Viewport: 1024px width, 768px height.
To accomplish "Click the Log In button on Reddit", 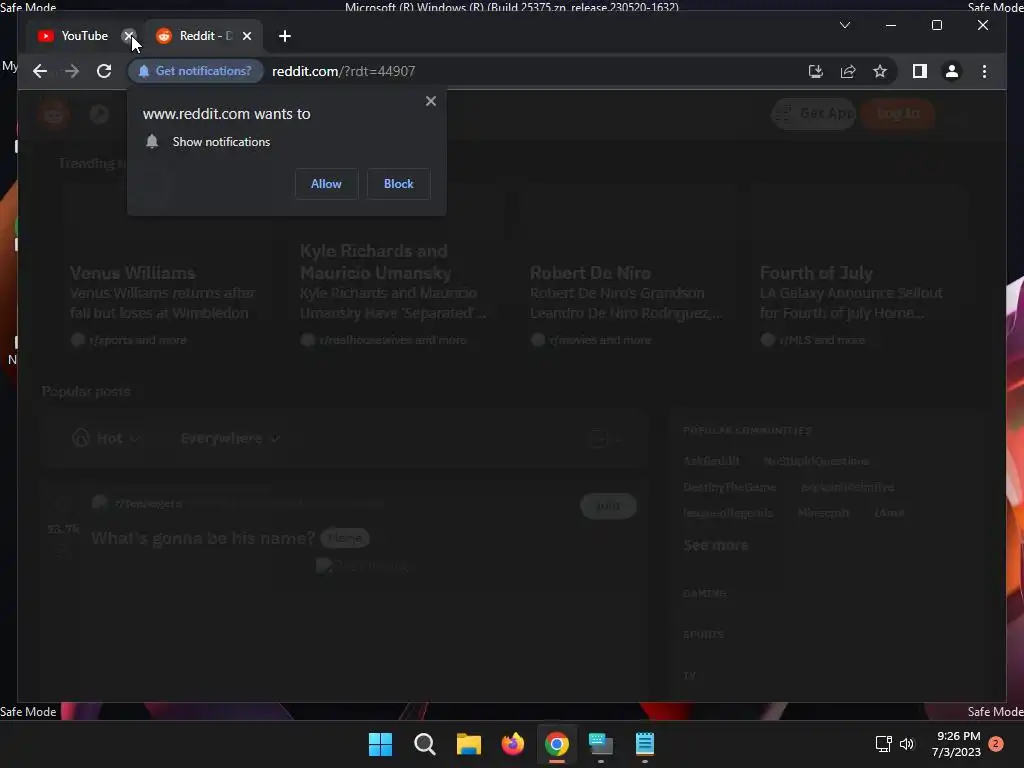I will [x=898, y=114].
